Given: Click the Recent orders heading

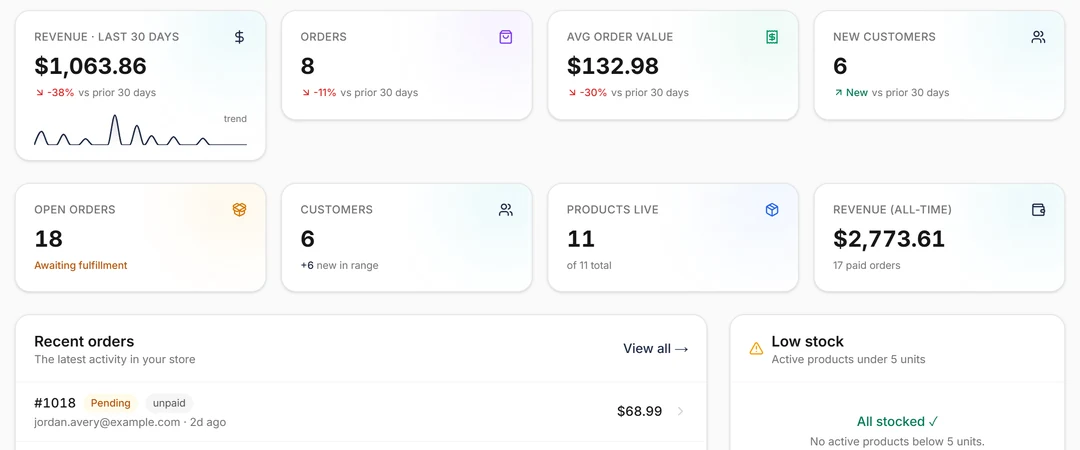Looking at the screenshot, I should click(x=84, y=341).
